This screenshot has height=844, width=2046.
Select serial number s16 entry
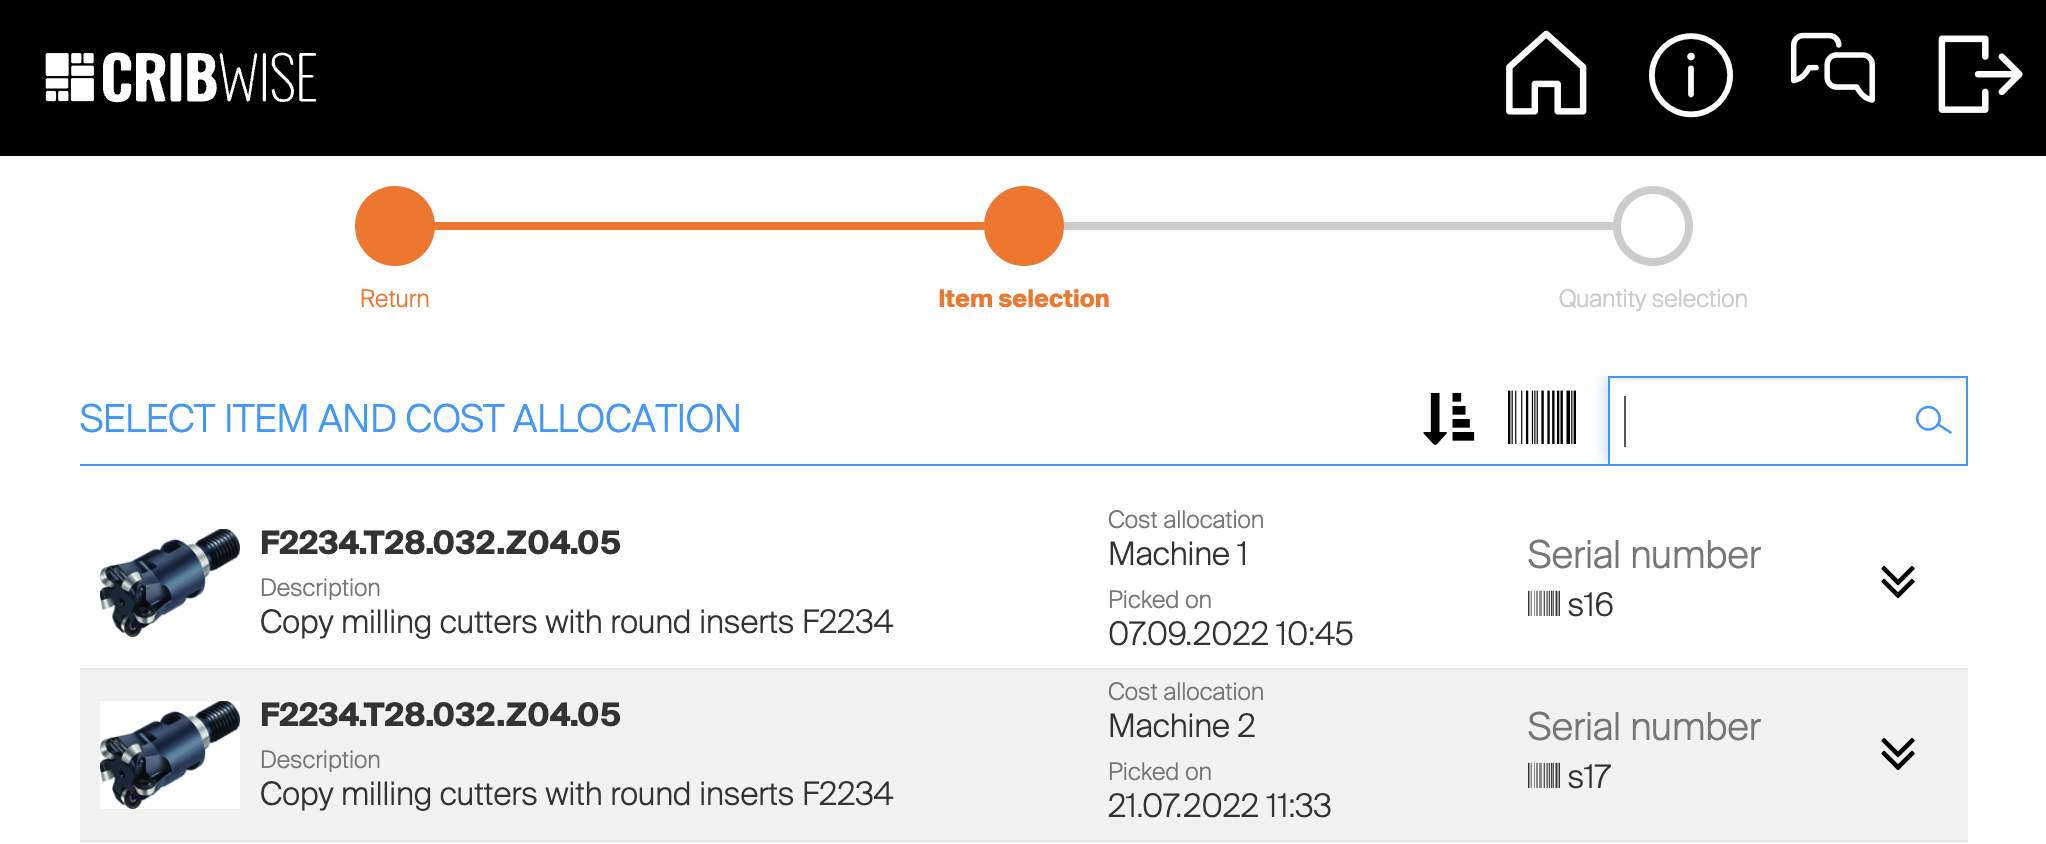[1572, 605]
